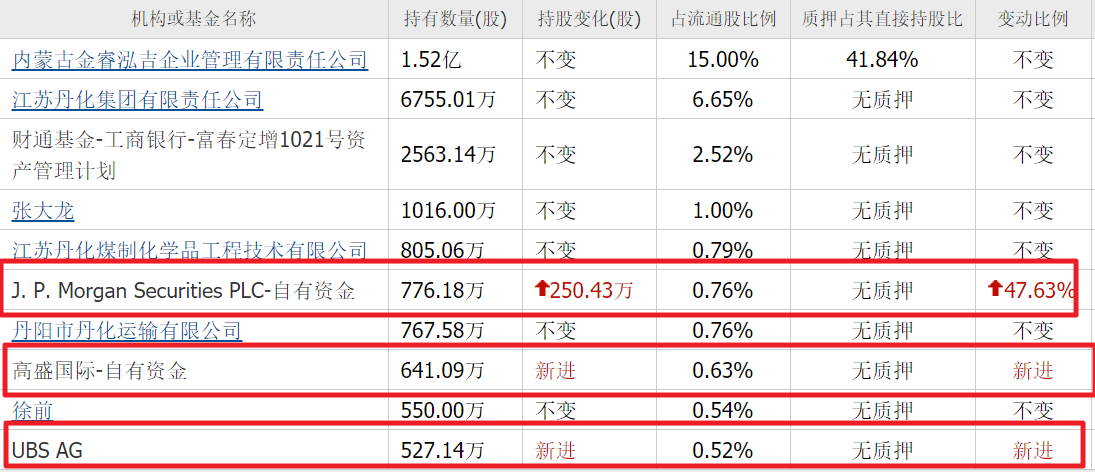Click the 持股变化(股) column header
The width and height of the screenshot is (1095, 472).
pos(589,19)
